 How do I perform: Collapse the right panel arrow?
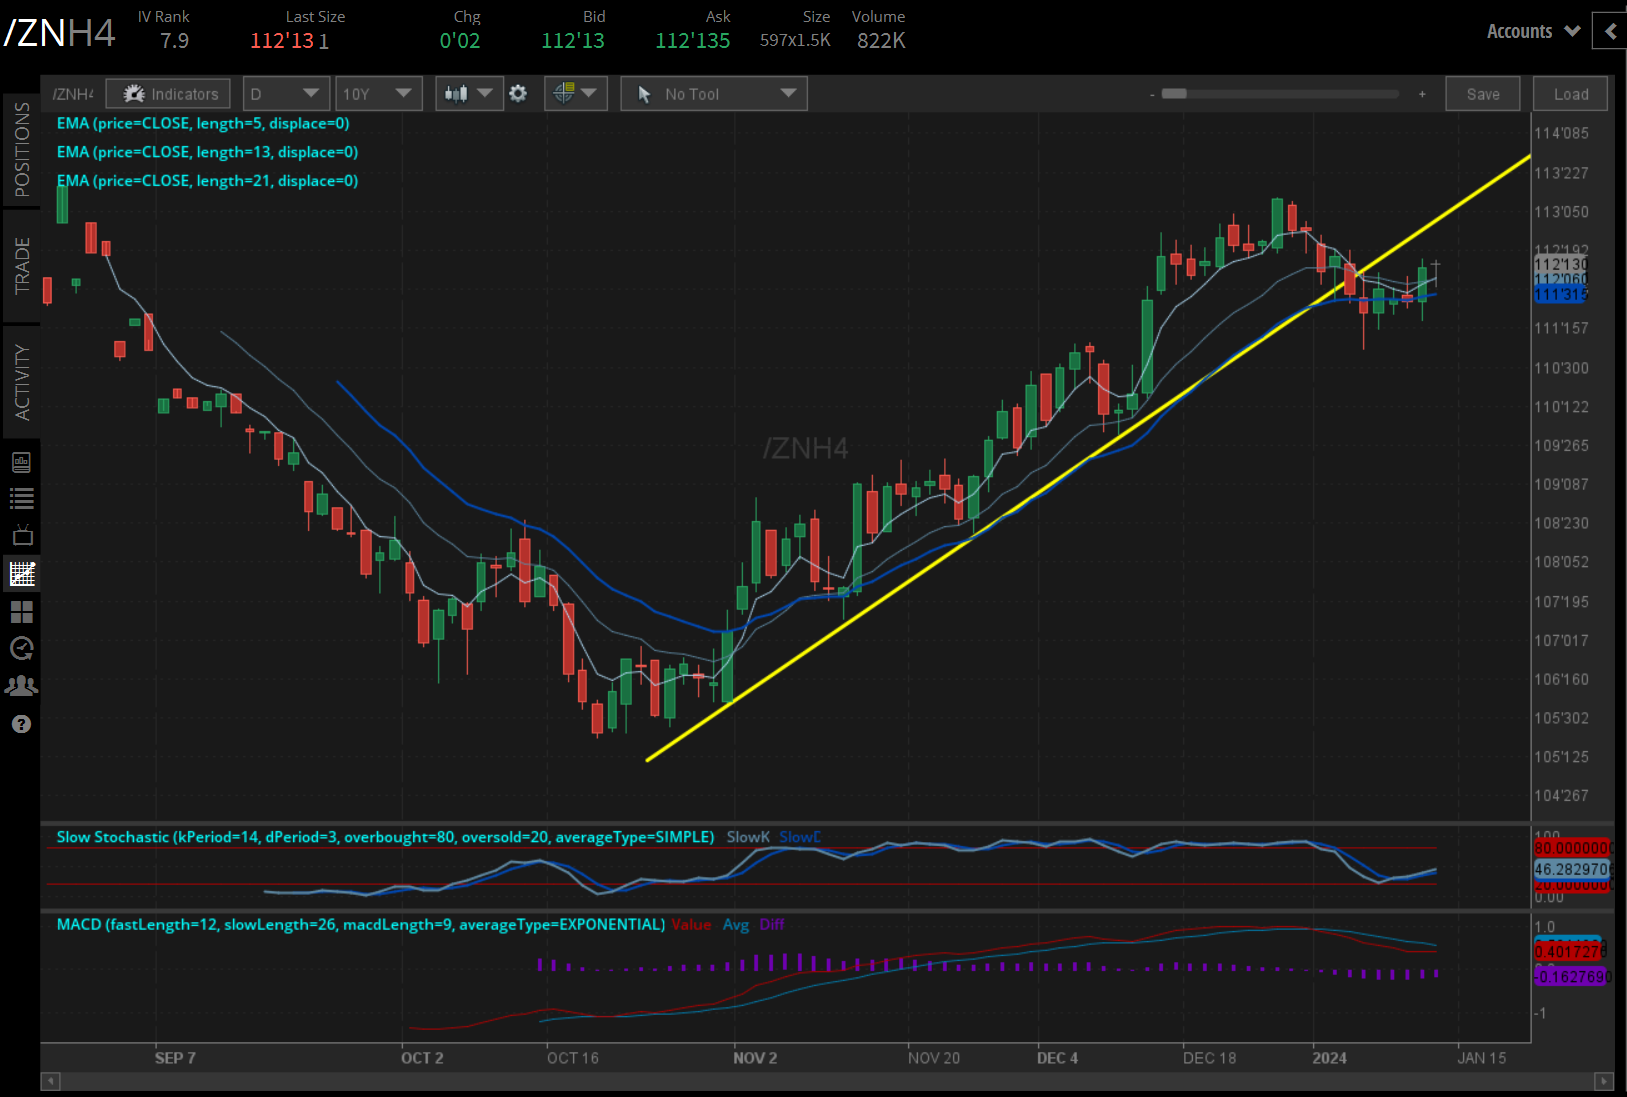coord(1610,31)
